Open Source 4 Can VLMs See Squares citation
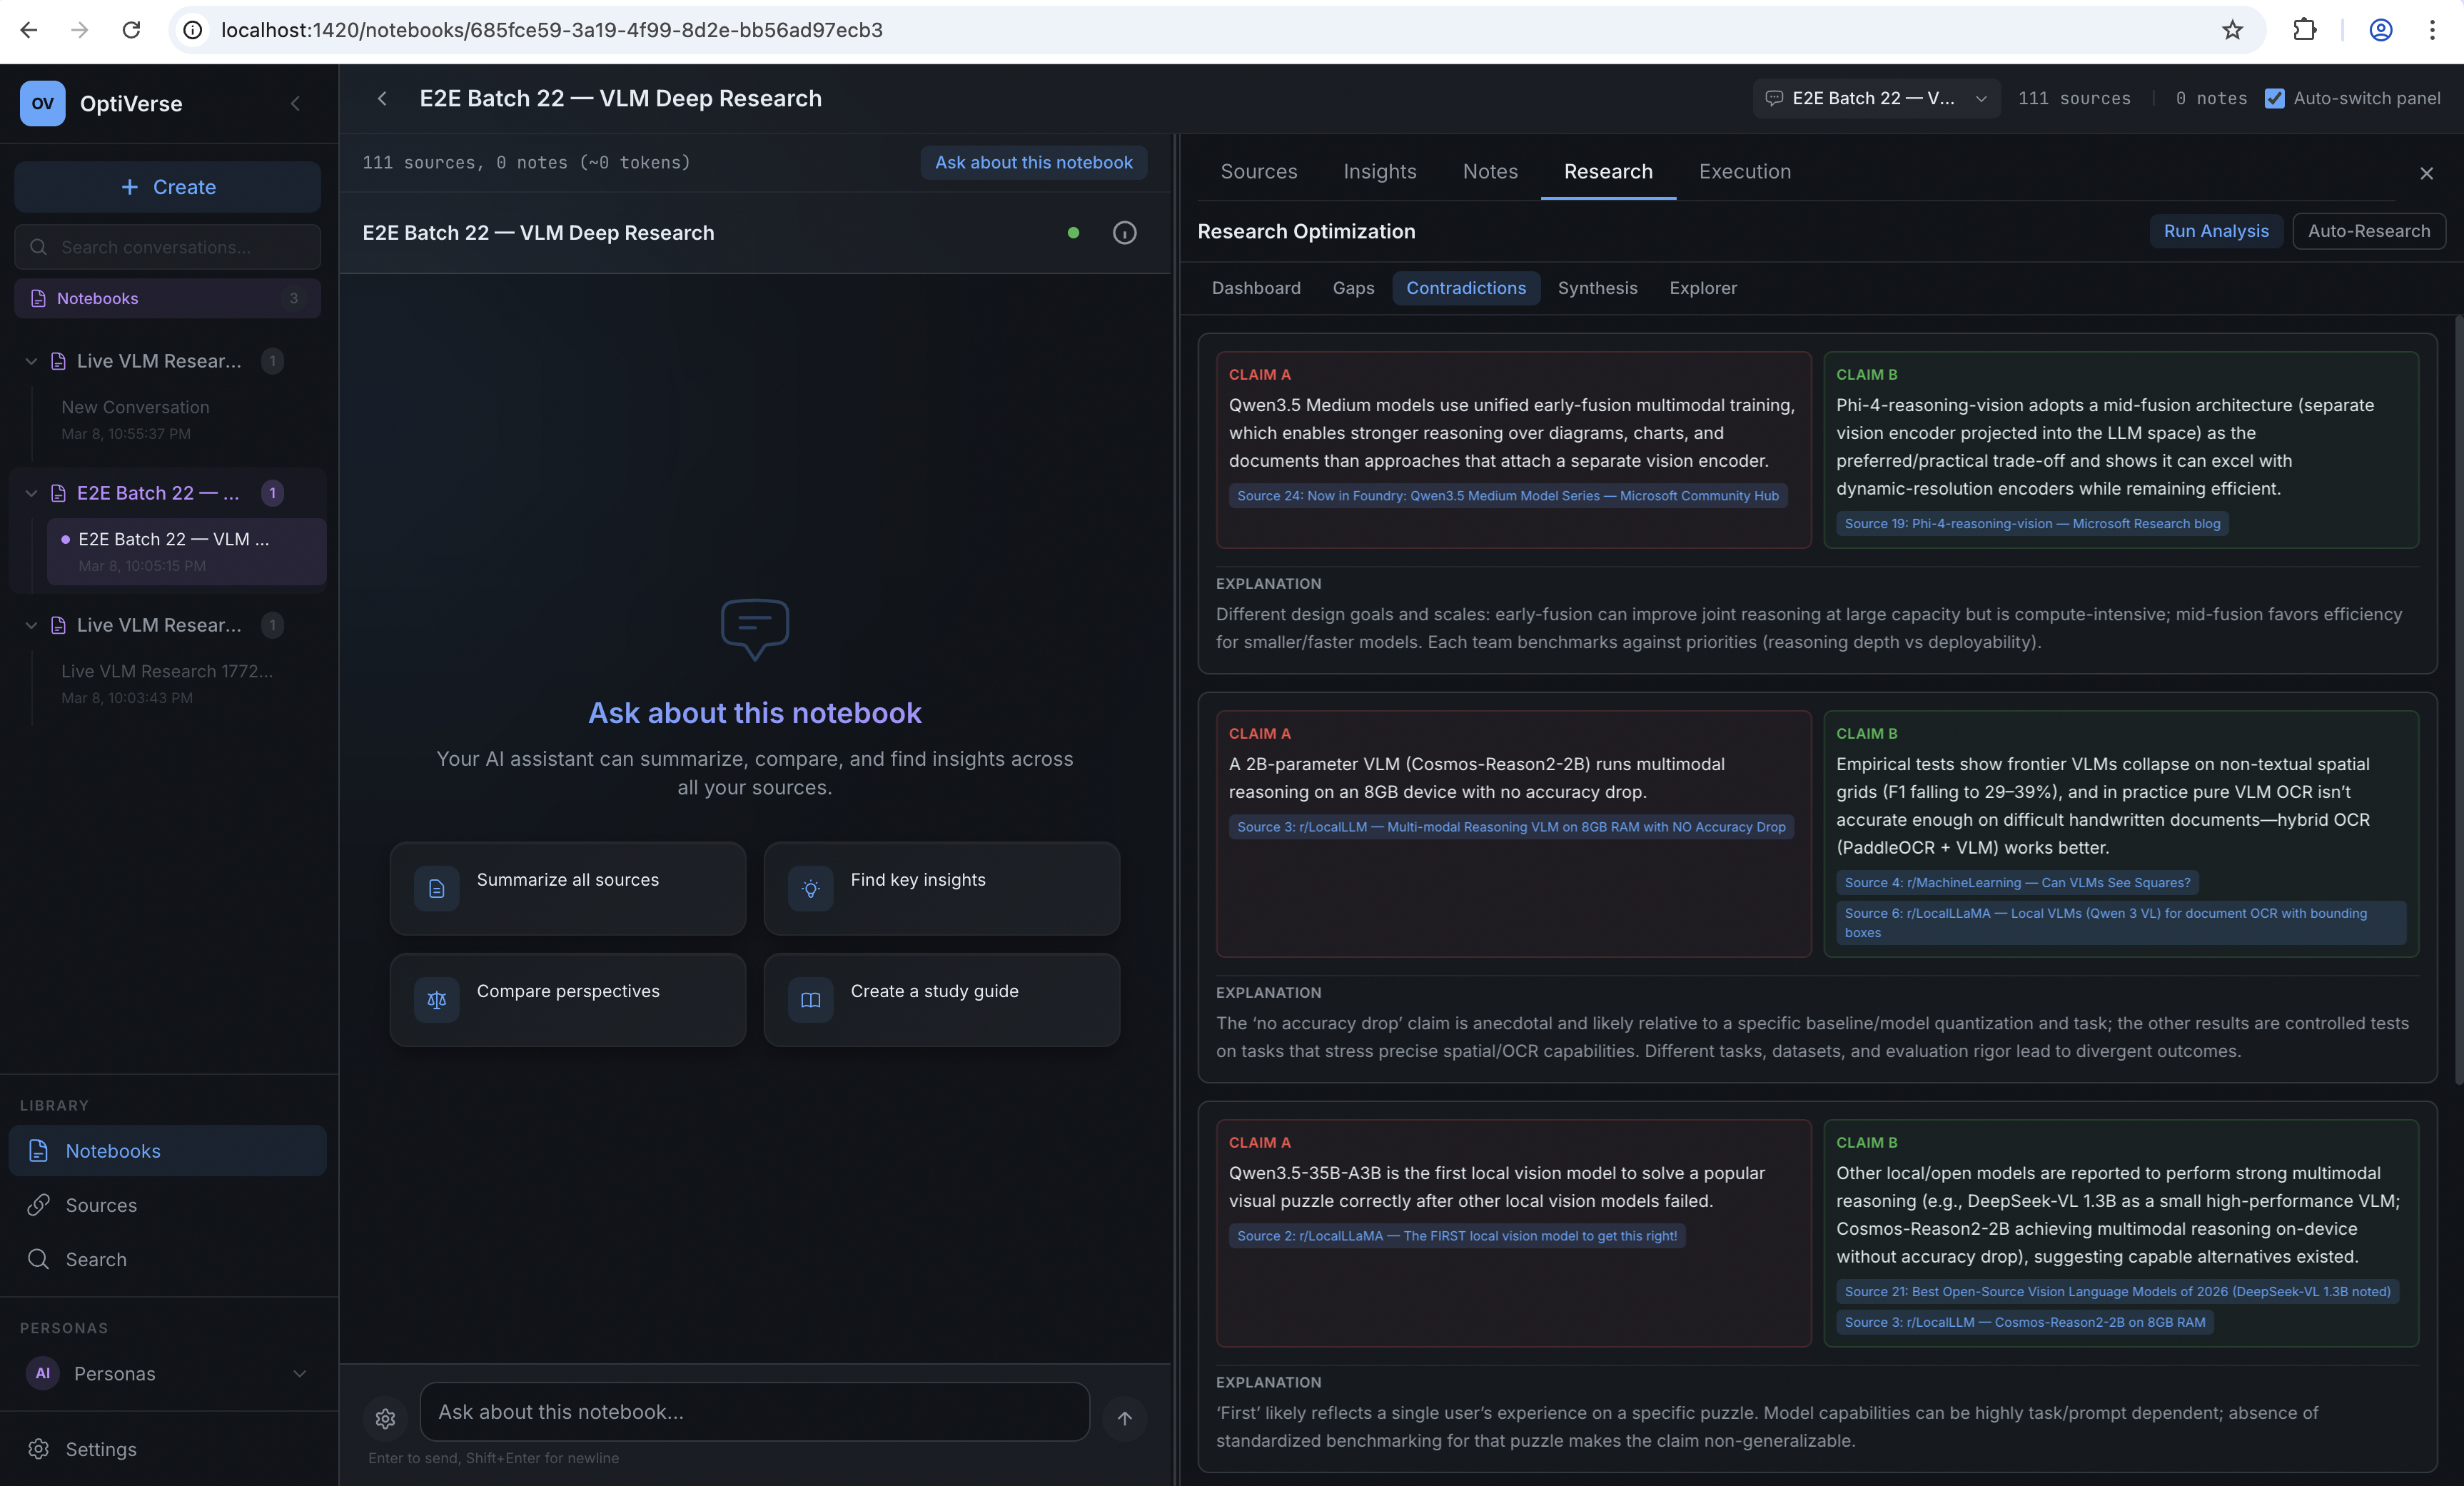 (x=2016, y=882)
